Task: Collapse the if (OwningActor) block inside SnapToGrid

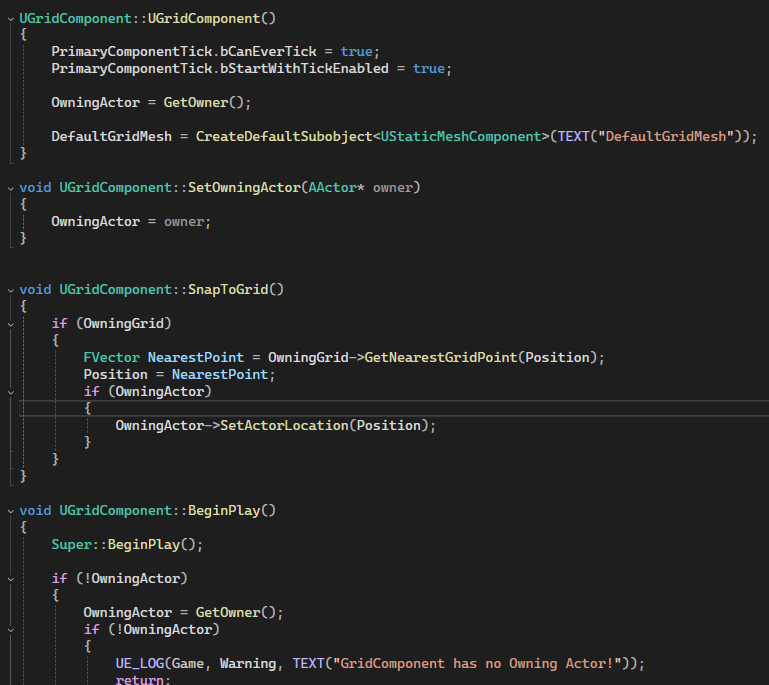Action: 10,392
